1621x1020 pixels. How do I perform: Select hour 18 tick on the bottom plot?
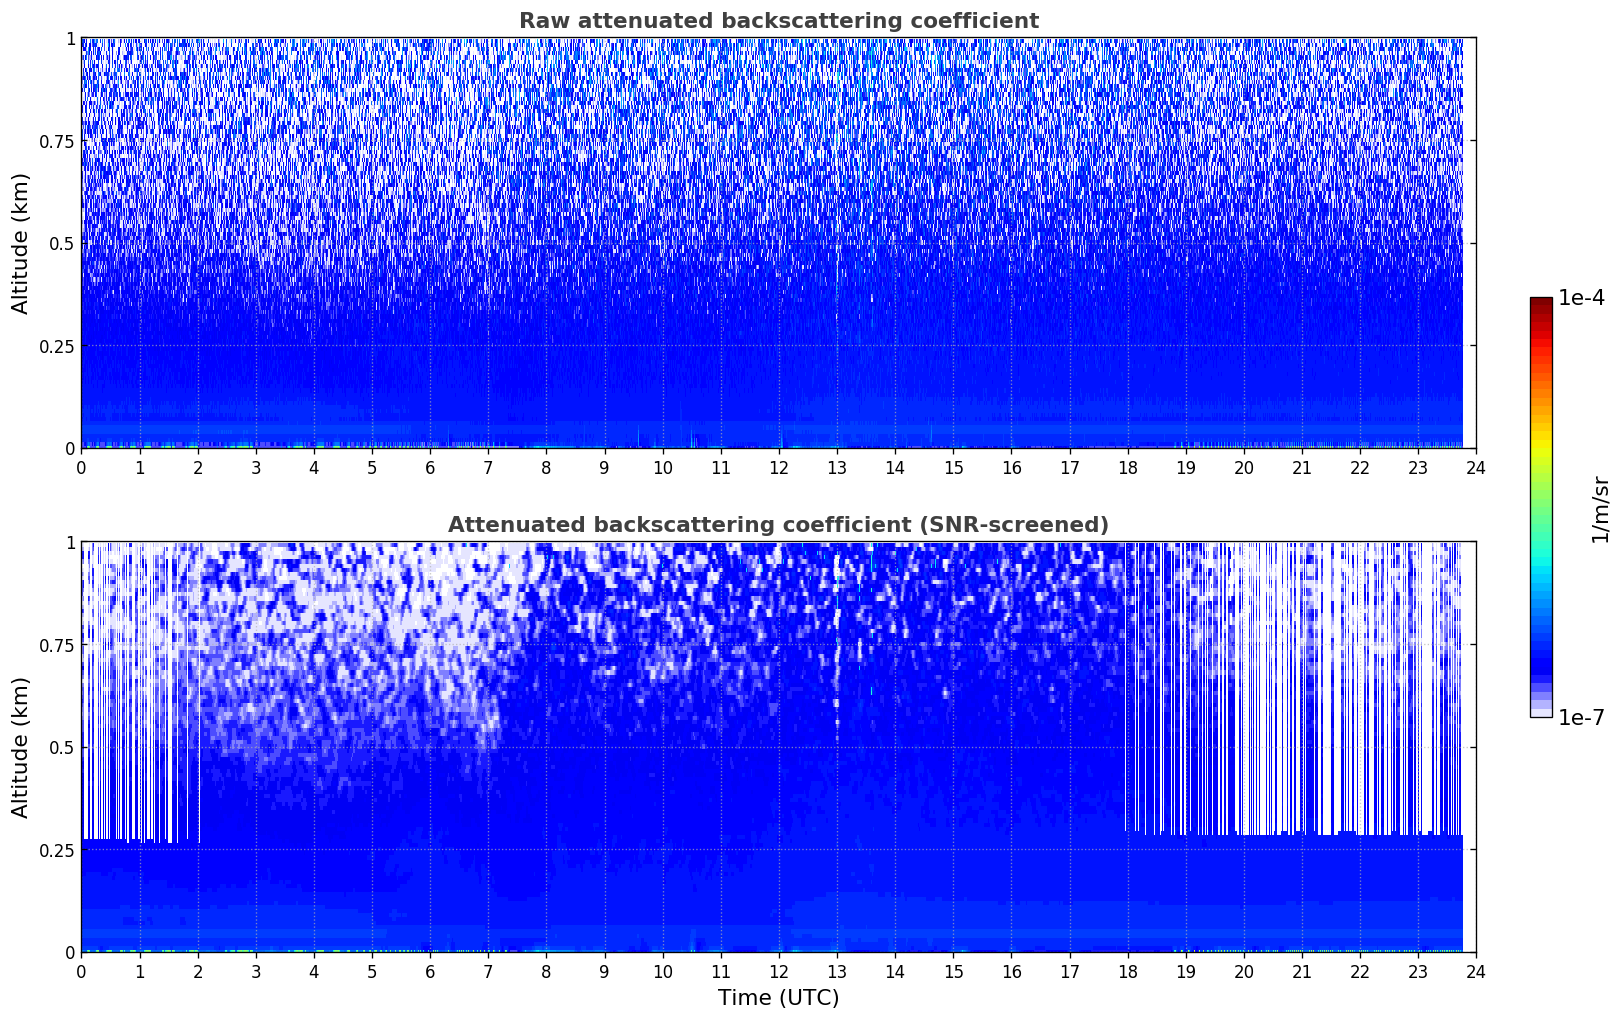pyautogui.click(x=1128, y=971)
